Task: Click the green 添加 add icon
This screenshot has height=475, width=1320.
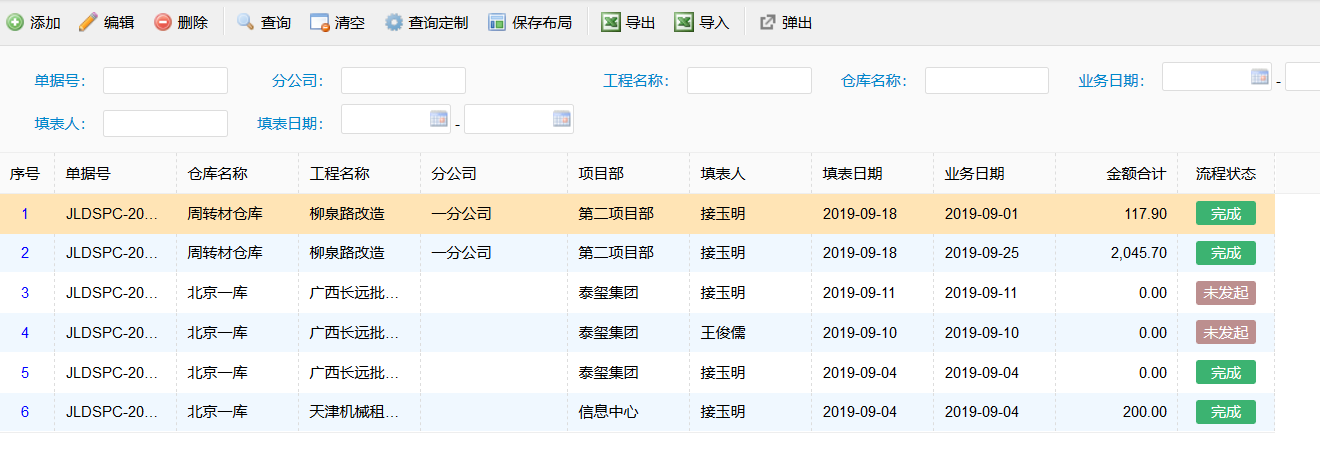Action: (15, 22)
